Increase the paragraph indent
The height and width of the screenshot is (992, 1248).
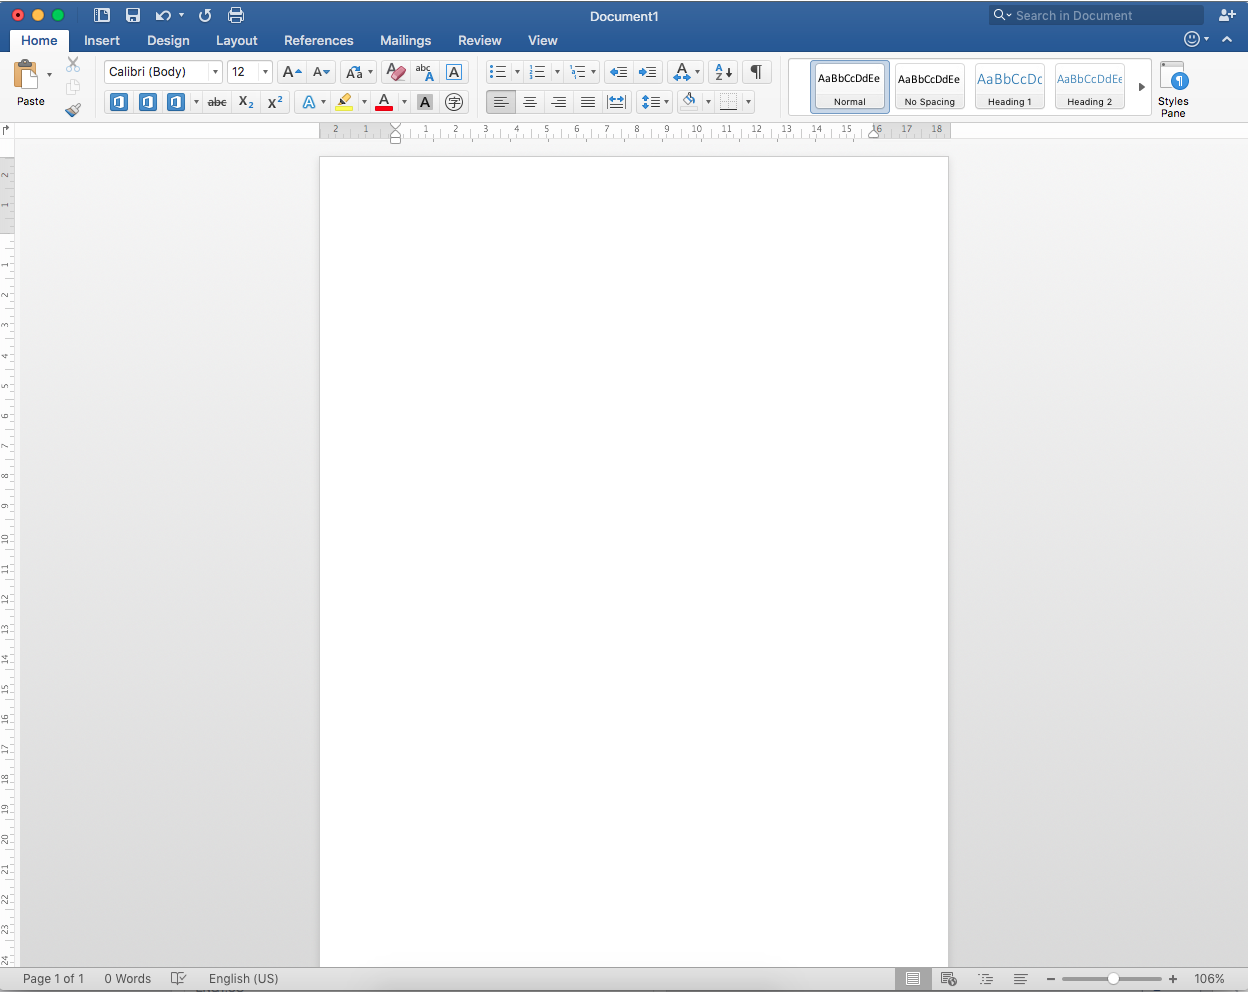[x=647, y=72]
